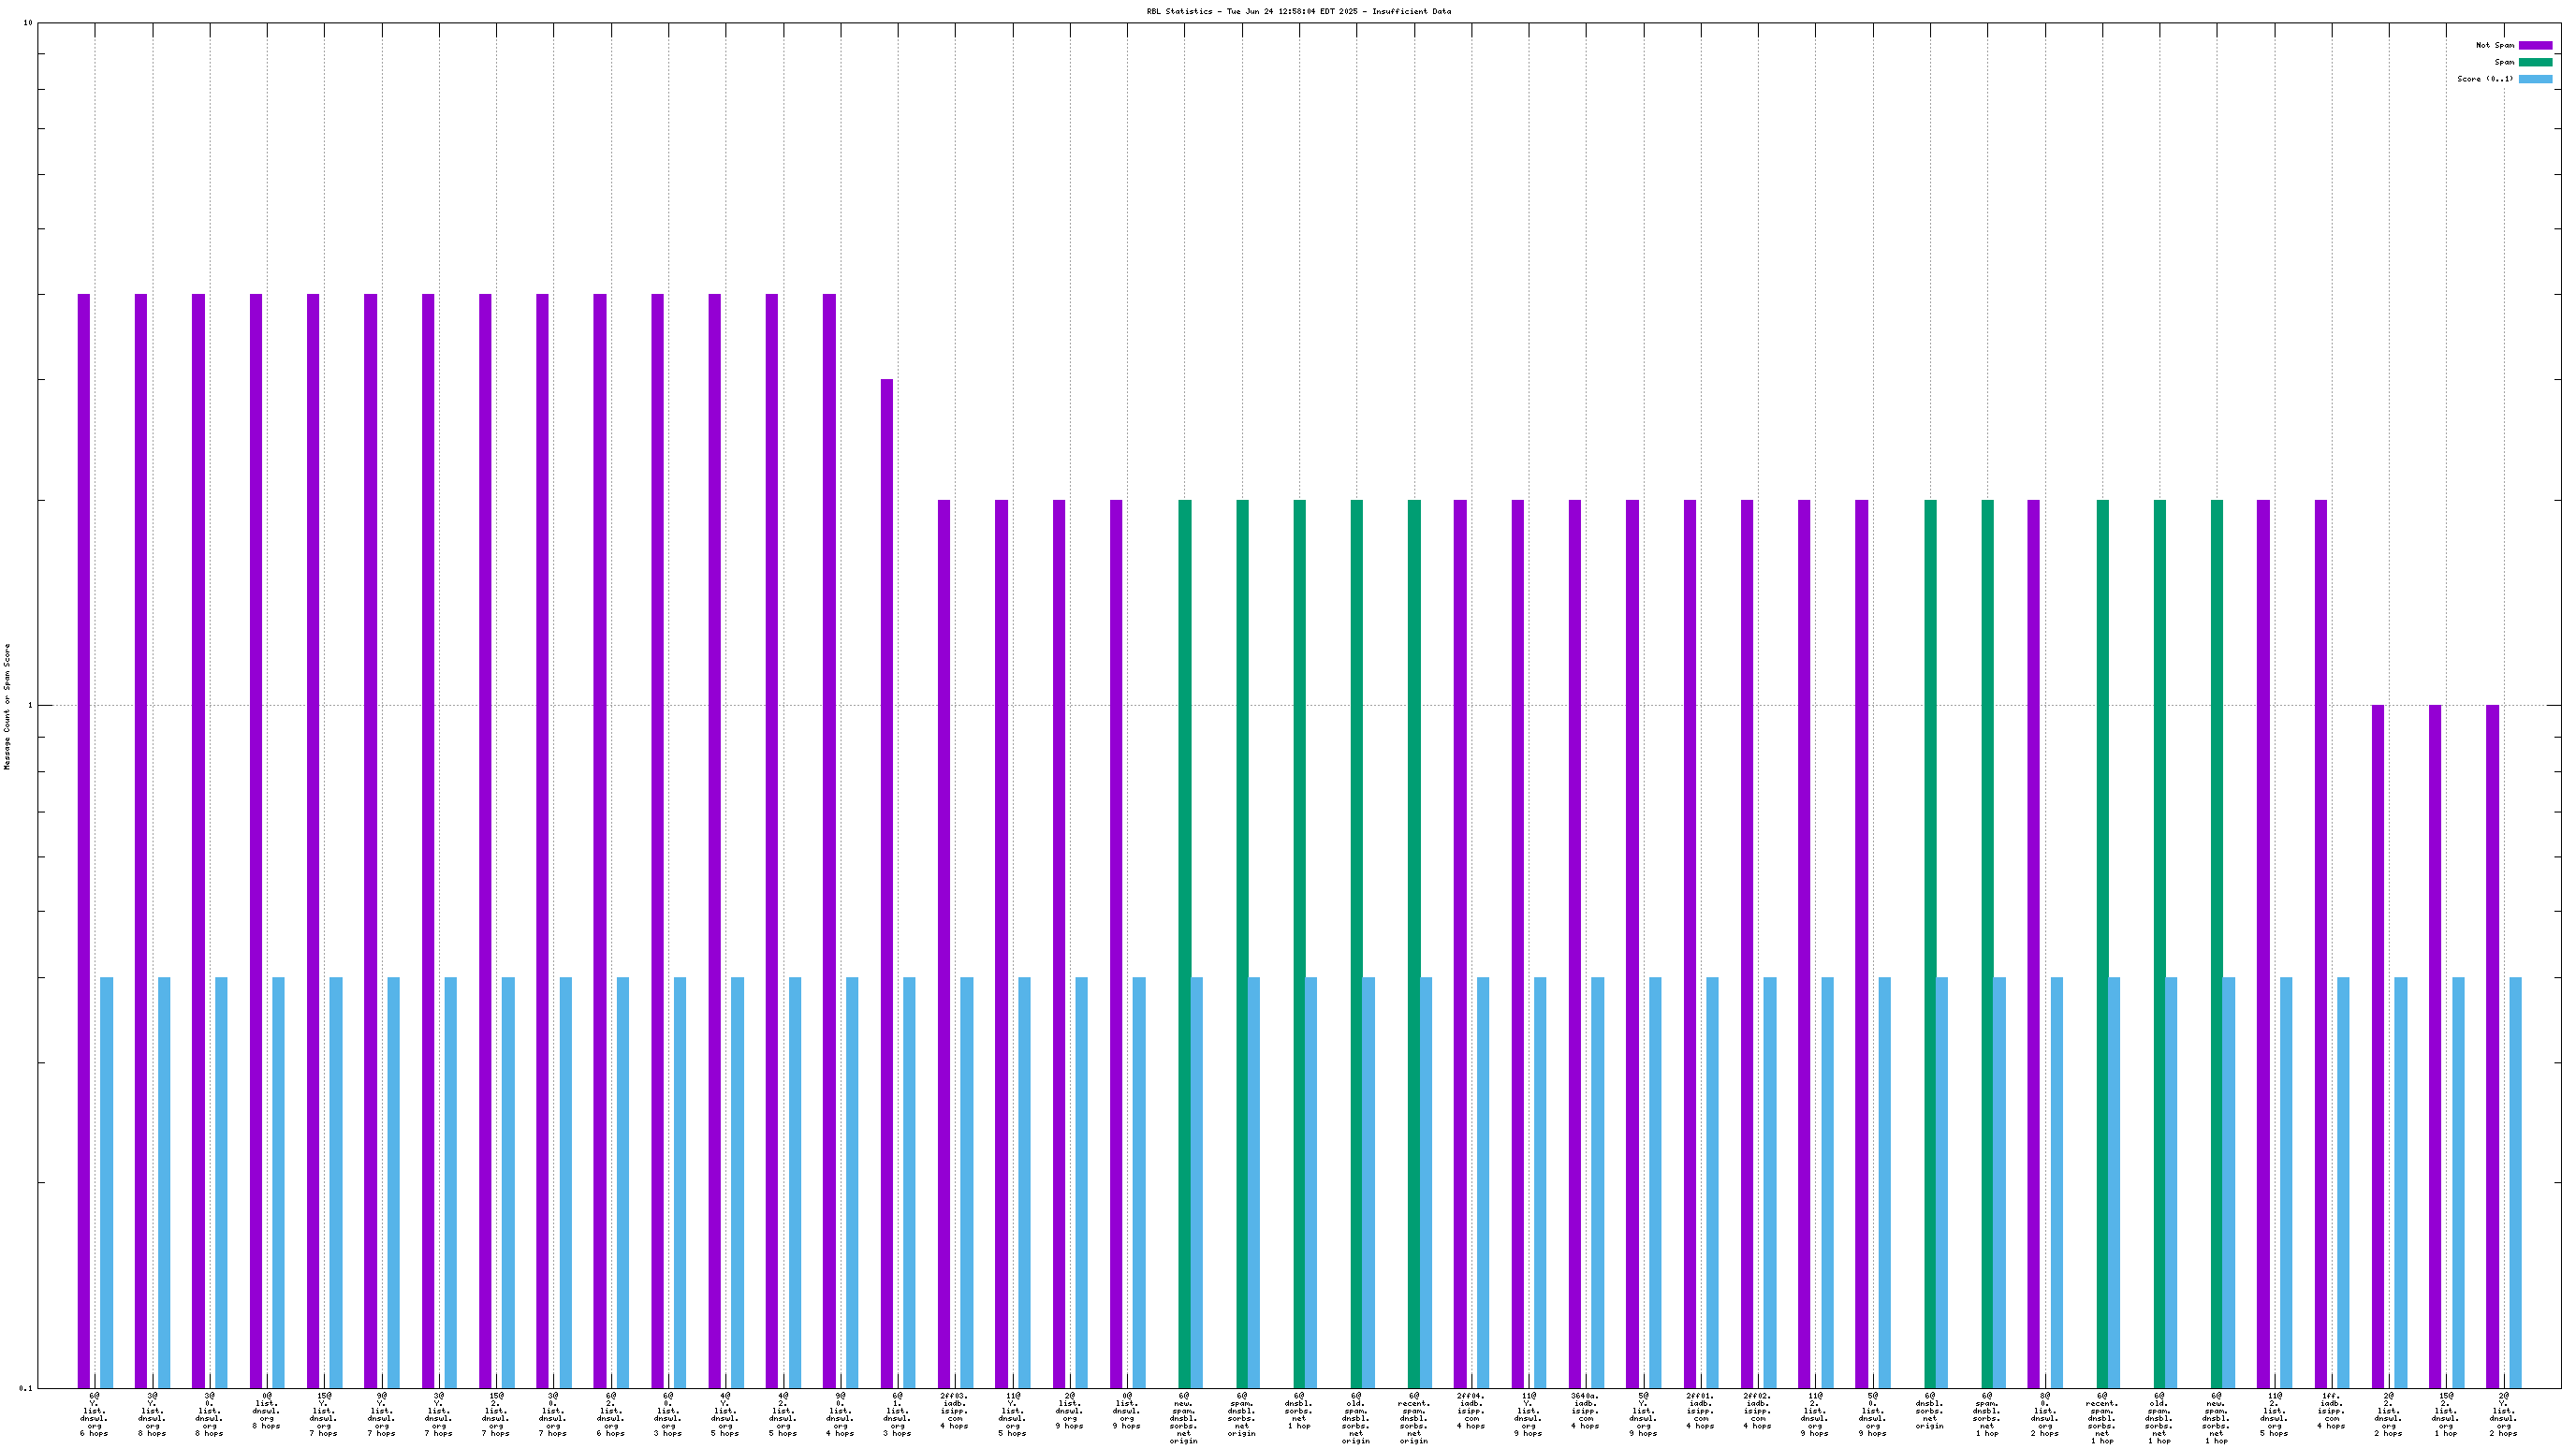The image size is (2576, 1449).
Task: Click the 2ff01.iadb.isipp.com axis label
Action: click(x=1700, y=1410)
